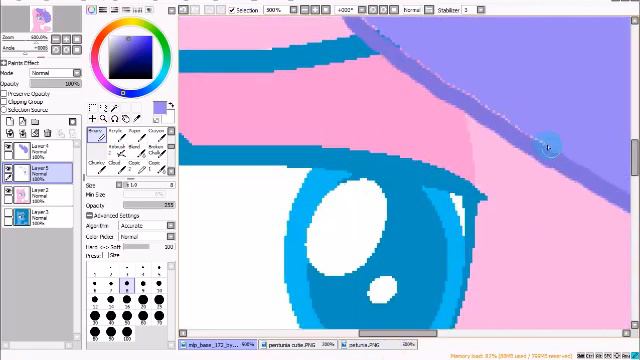The image size is (640, 360).
Task: Open the Color Picker mode dropdown
Action: (171, 236)
